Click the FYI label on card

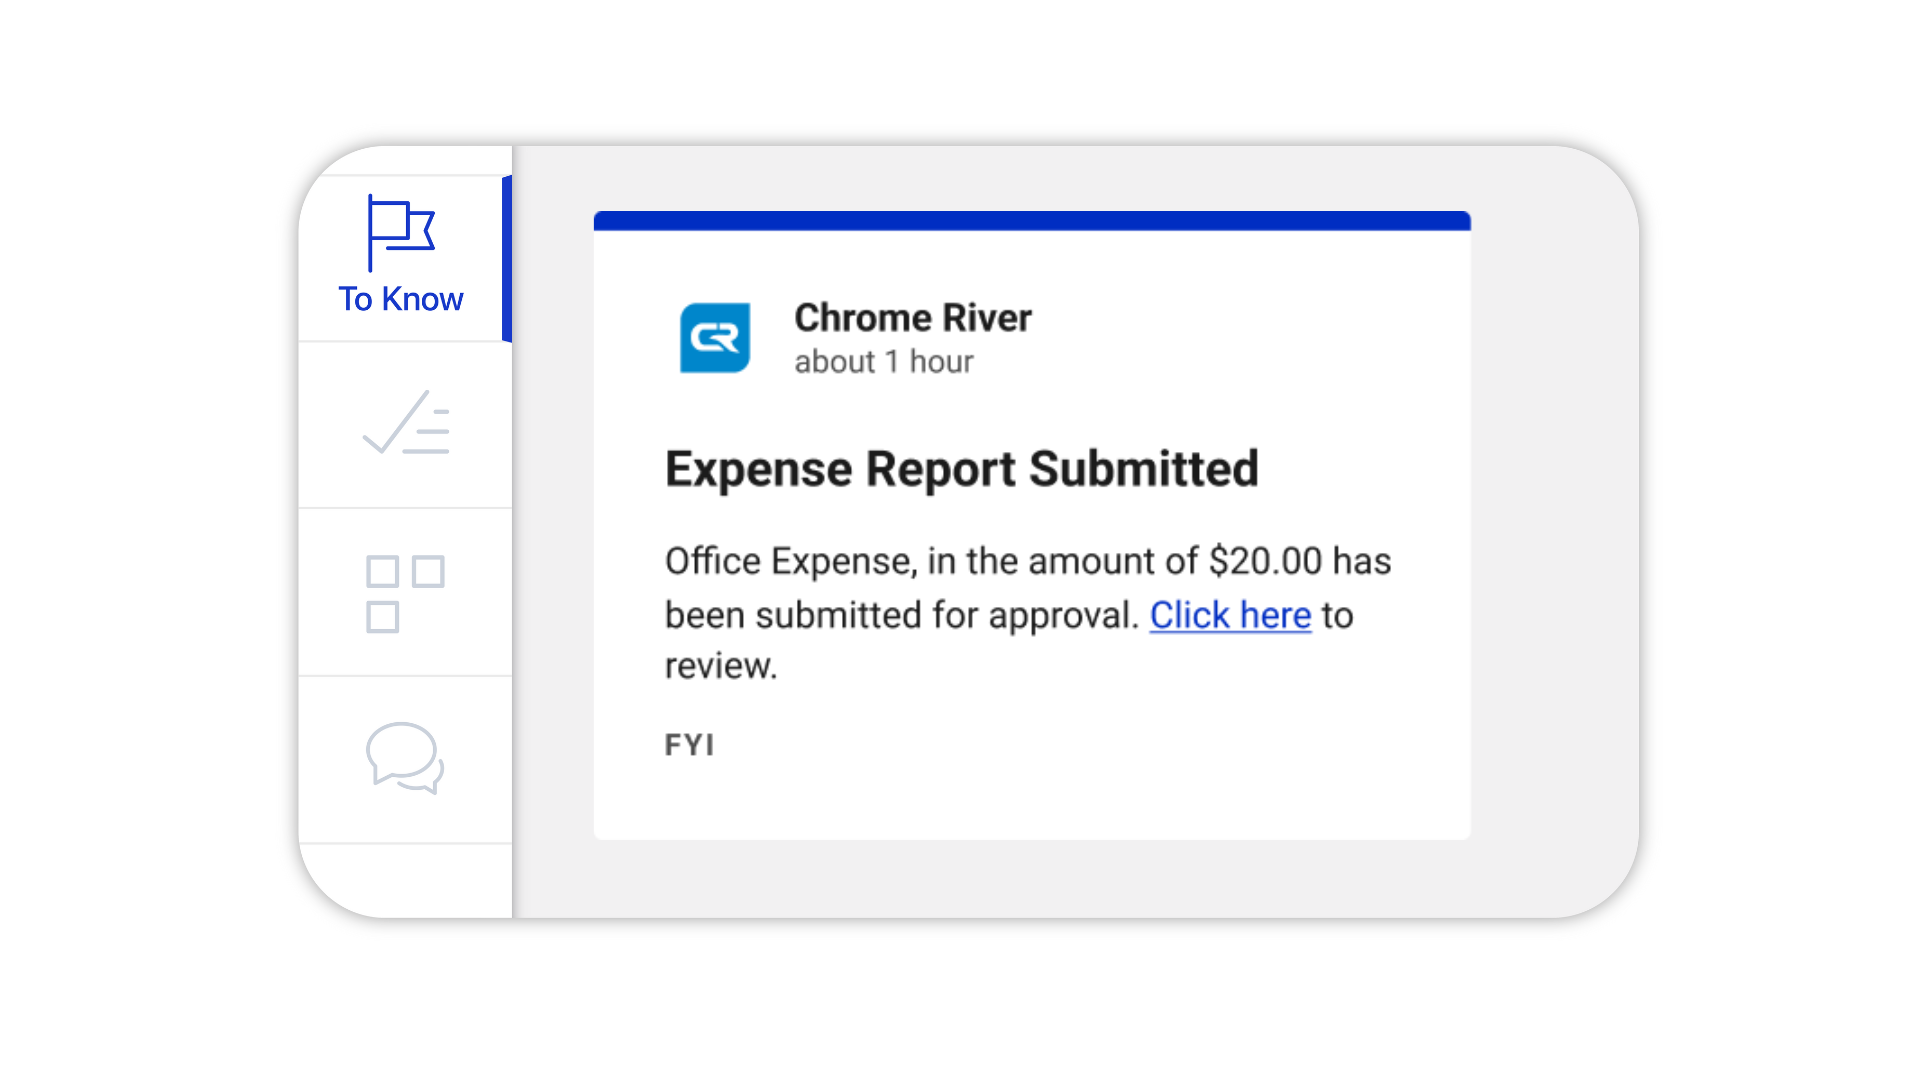click(x=690, y=745)
